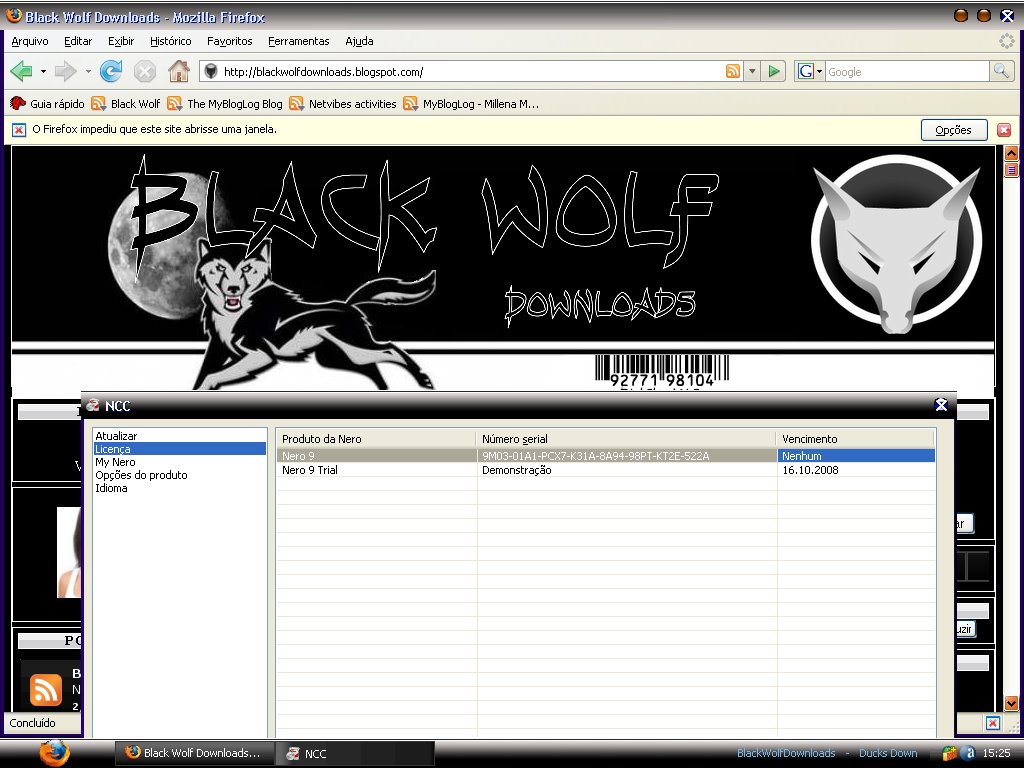Click the Nenhum expiration cell

click(856, 456)
